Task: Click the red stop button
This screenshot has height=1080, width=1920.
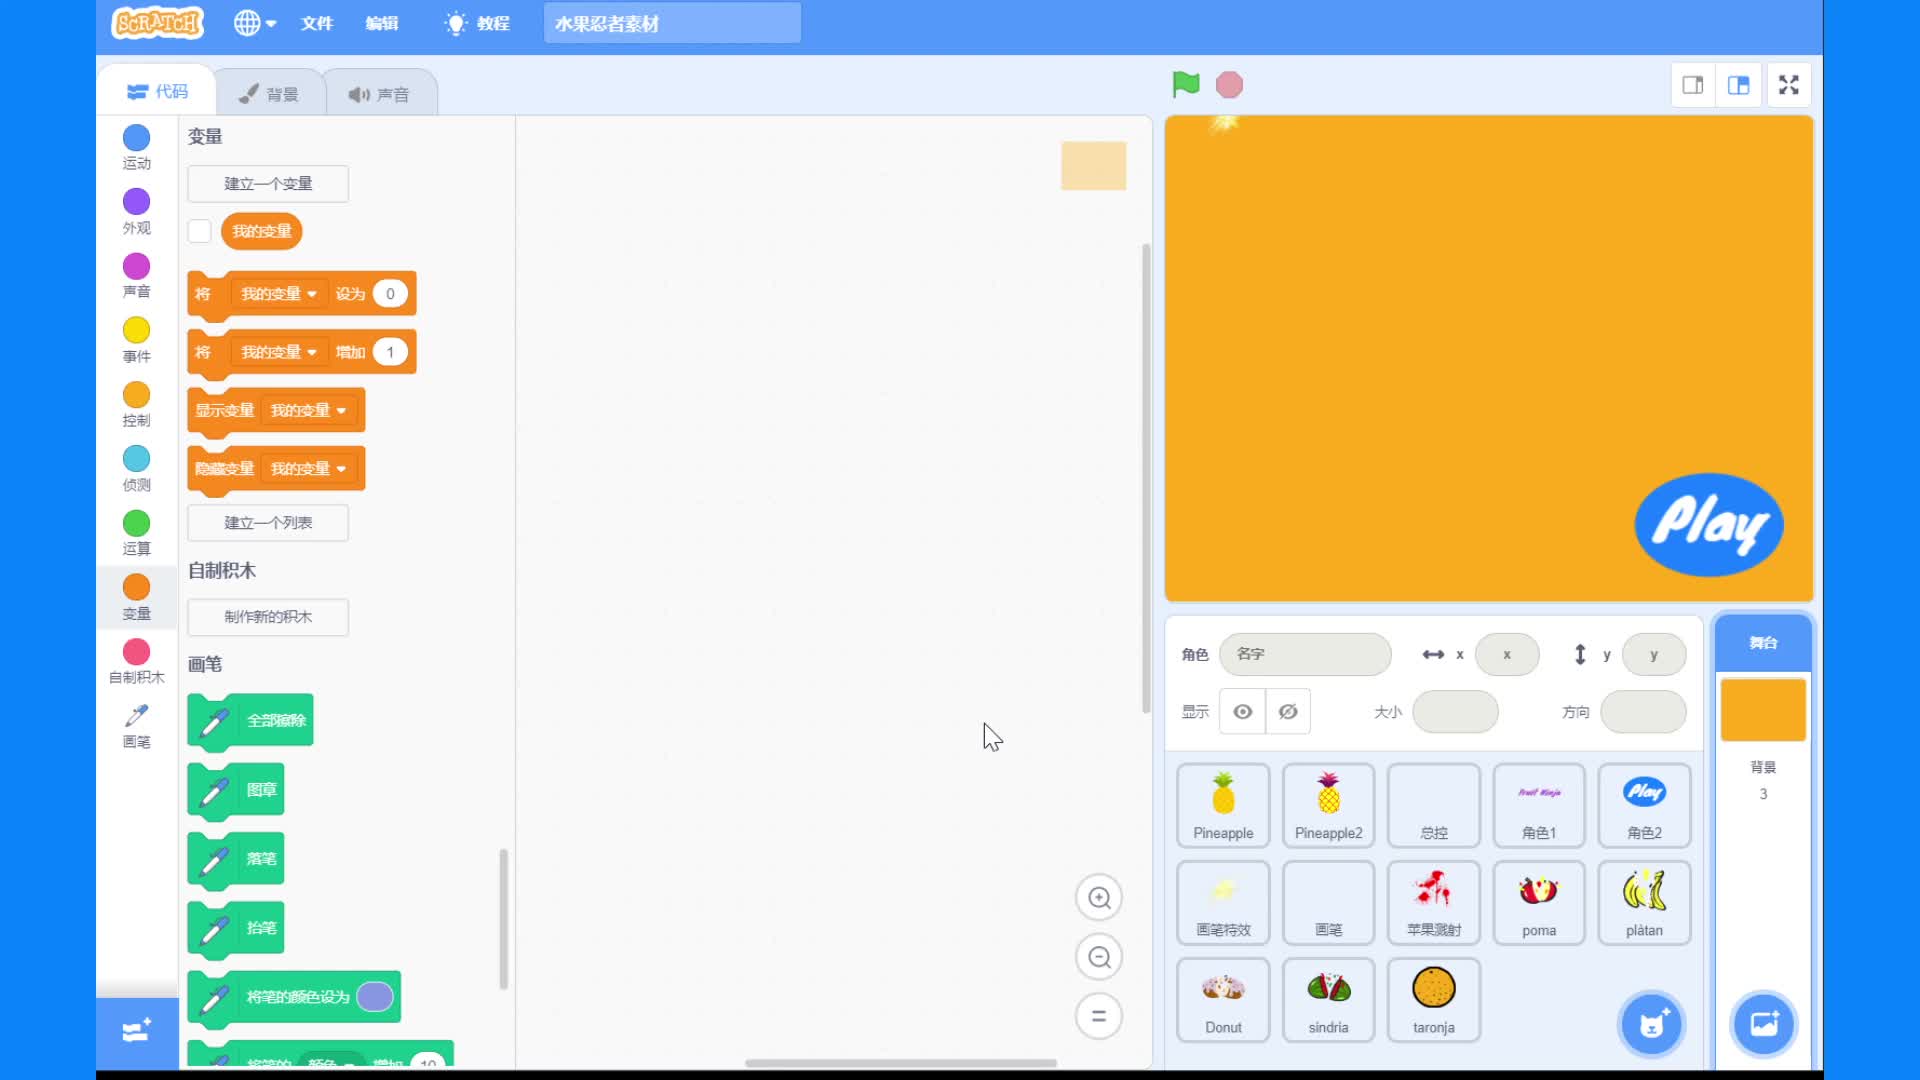Action: pyautogui.click(x=1229, y=85)
